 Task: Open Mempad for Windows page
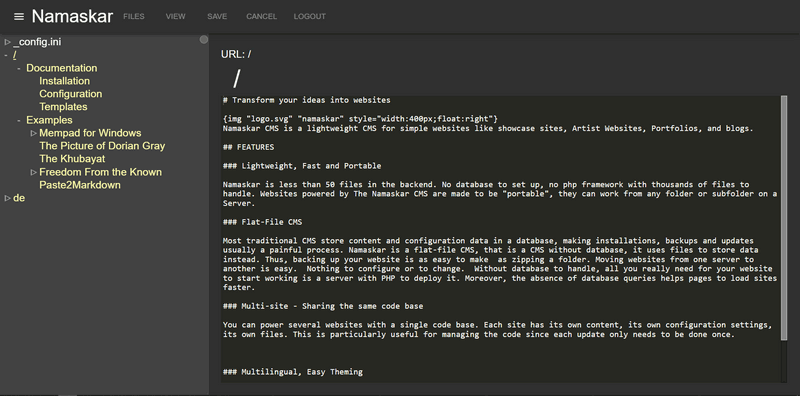click(90, 133)
